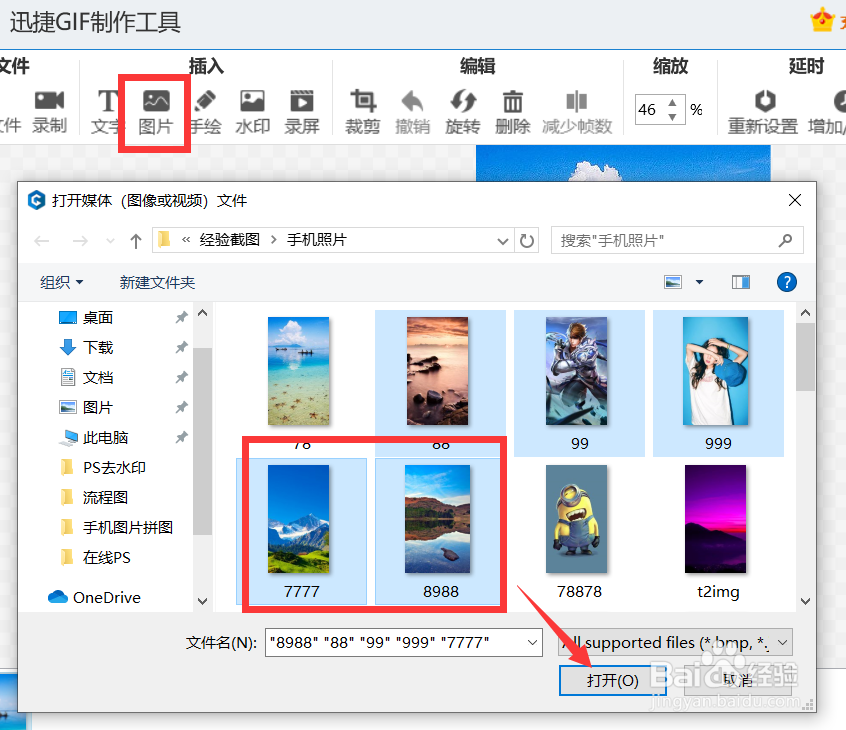The height and width of the screenshot is (730, 846).
Task: Click the forward navigation arrow in dialog
Action: [80, 241]
